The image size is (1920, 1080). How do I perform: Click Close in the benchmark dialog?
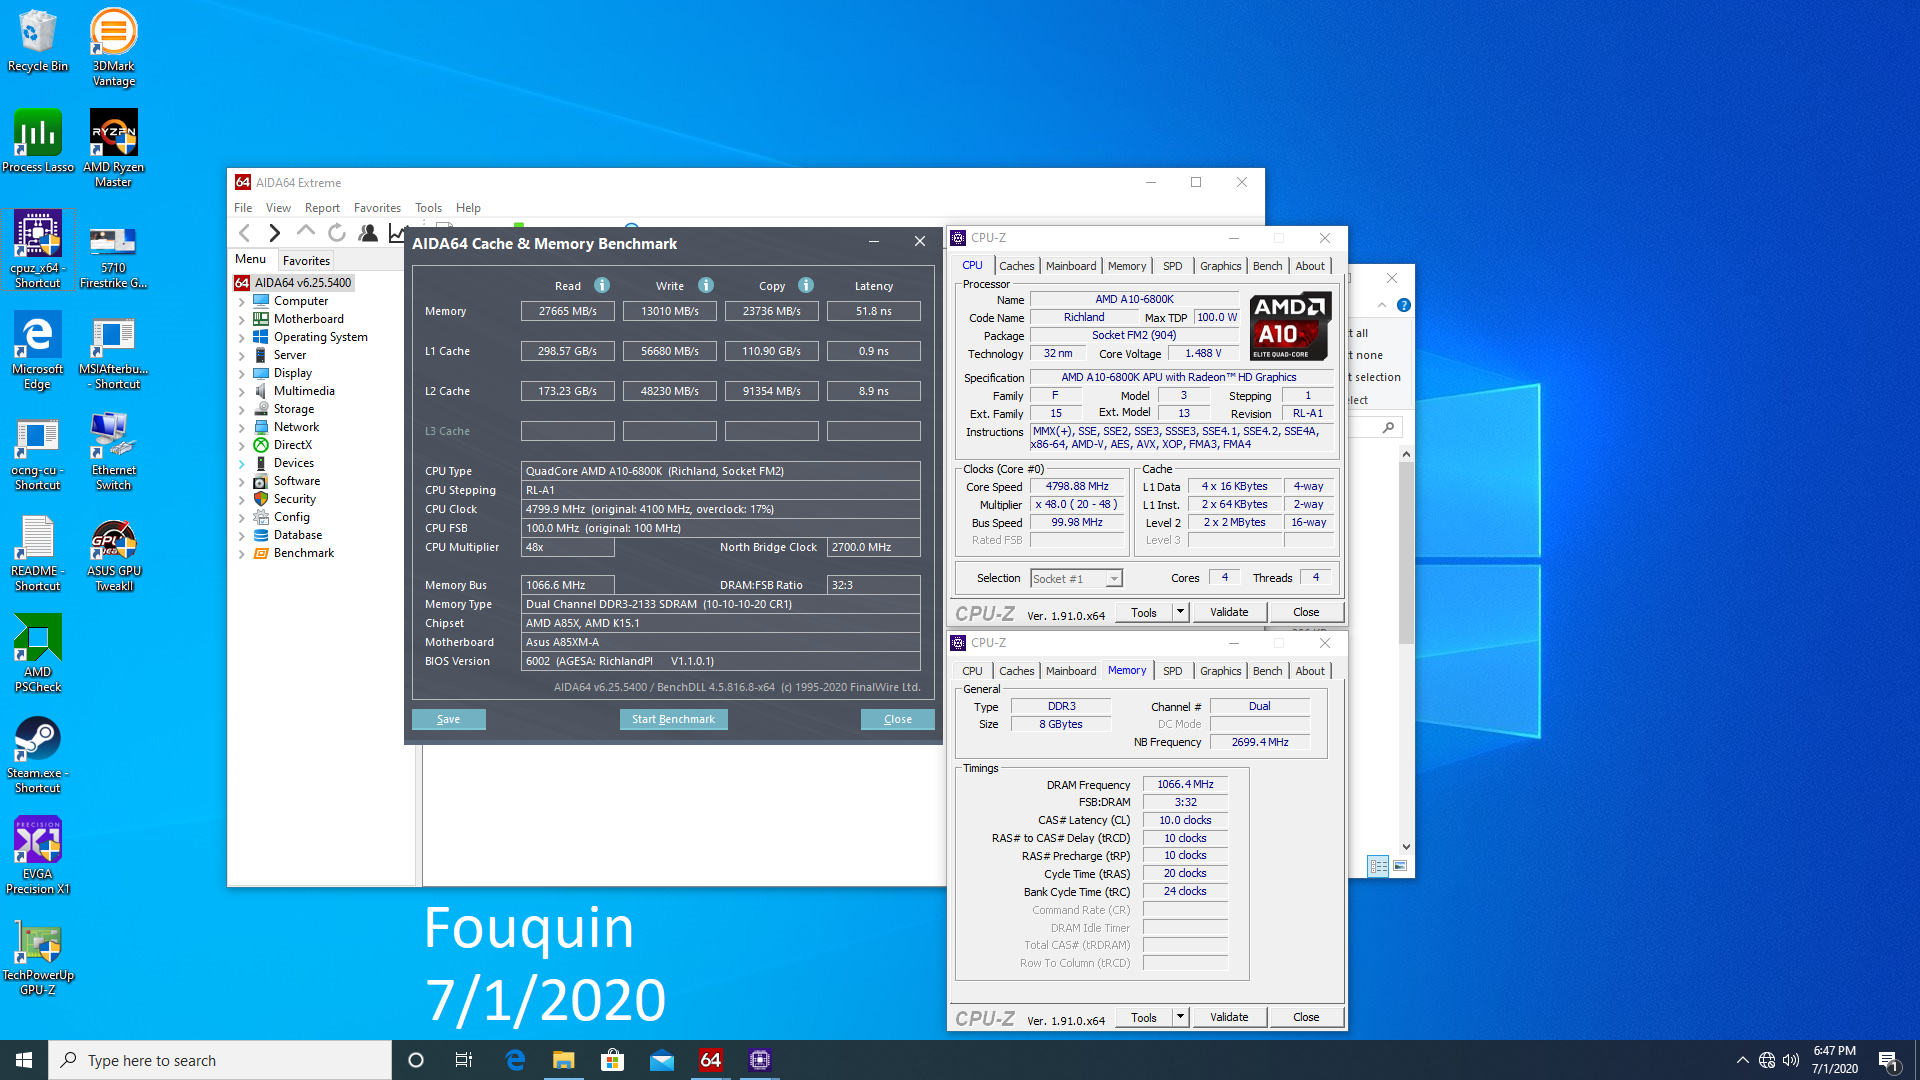point(897,719)
